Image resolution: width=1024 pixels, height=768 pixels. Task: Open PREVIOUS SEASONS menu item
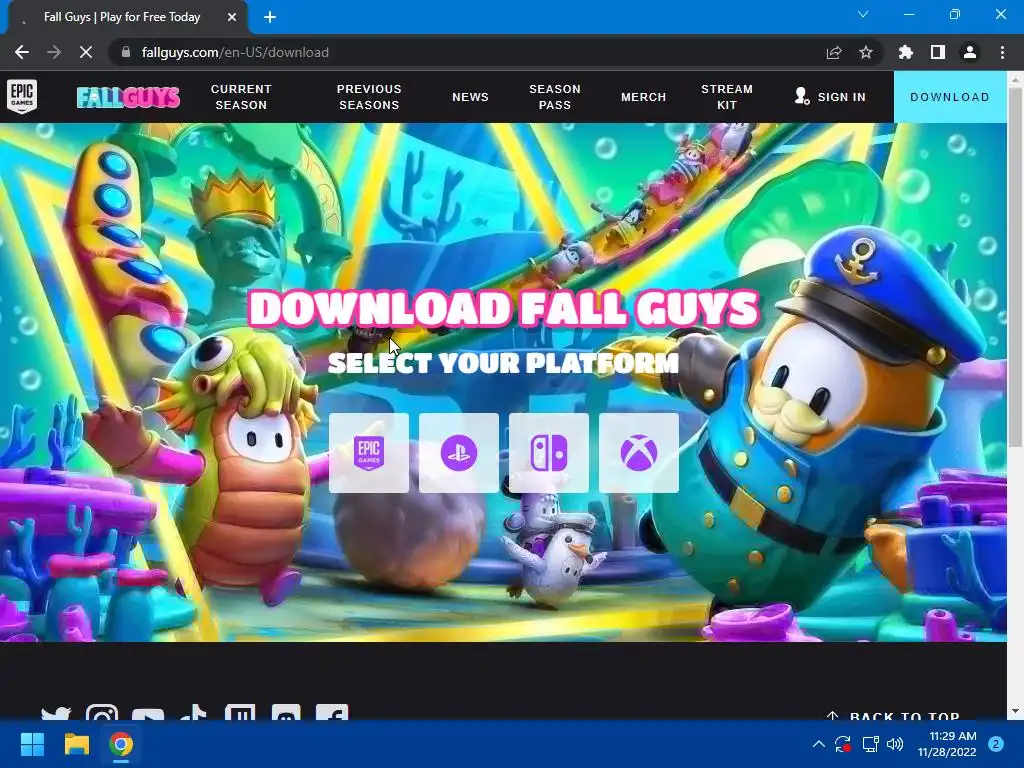point(369,97)
